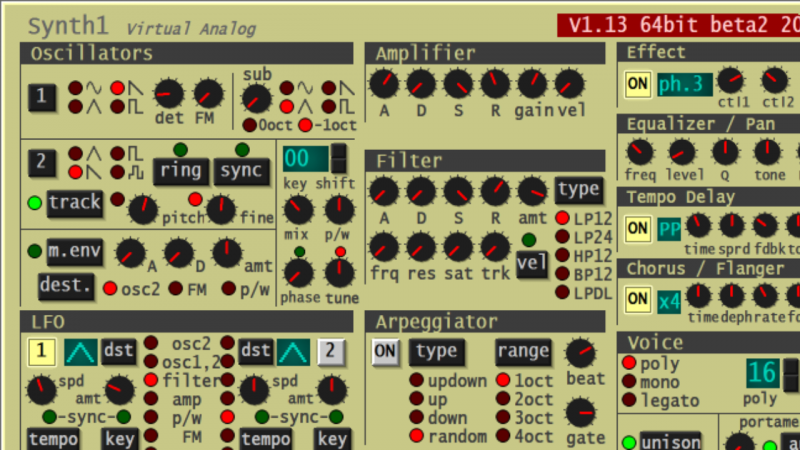
Task: Click the oscillator 2 fine knob
Action: (221, 210)
